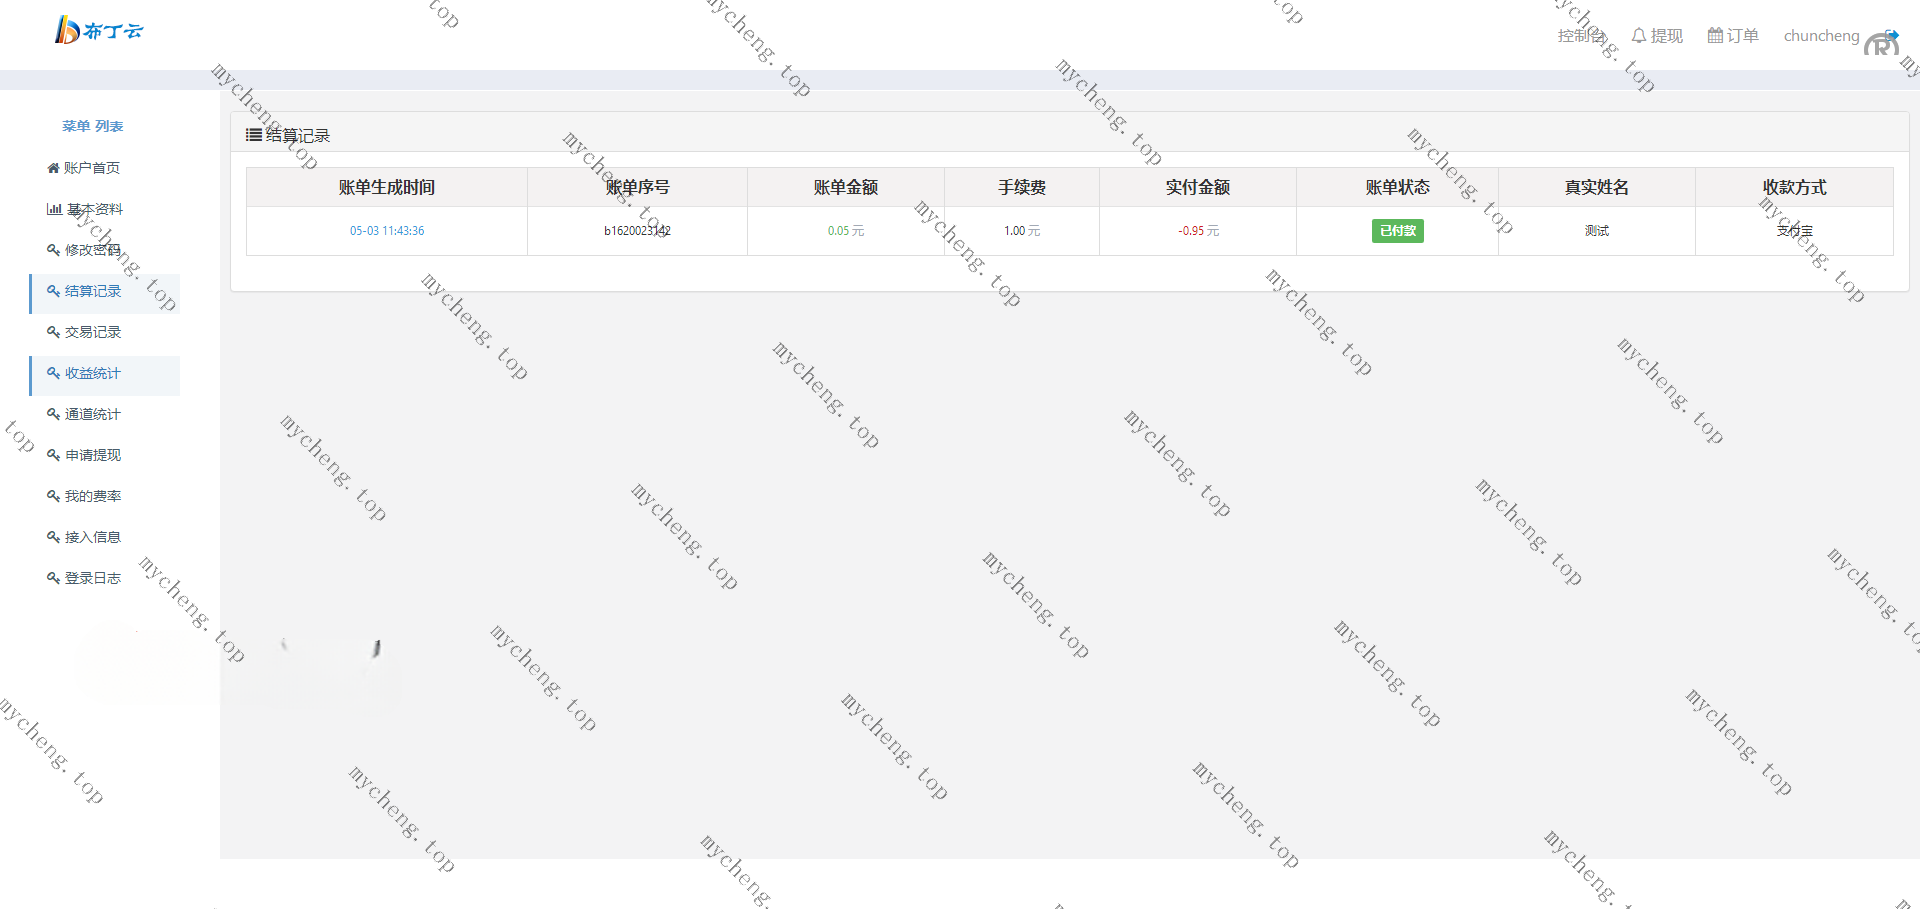View 登录日志 from the sidebar
Screen dimensions: 1920x909
tap(93, 578)
